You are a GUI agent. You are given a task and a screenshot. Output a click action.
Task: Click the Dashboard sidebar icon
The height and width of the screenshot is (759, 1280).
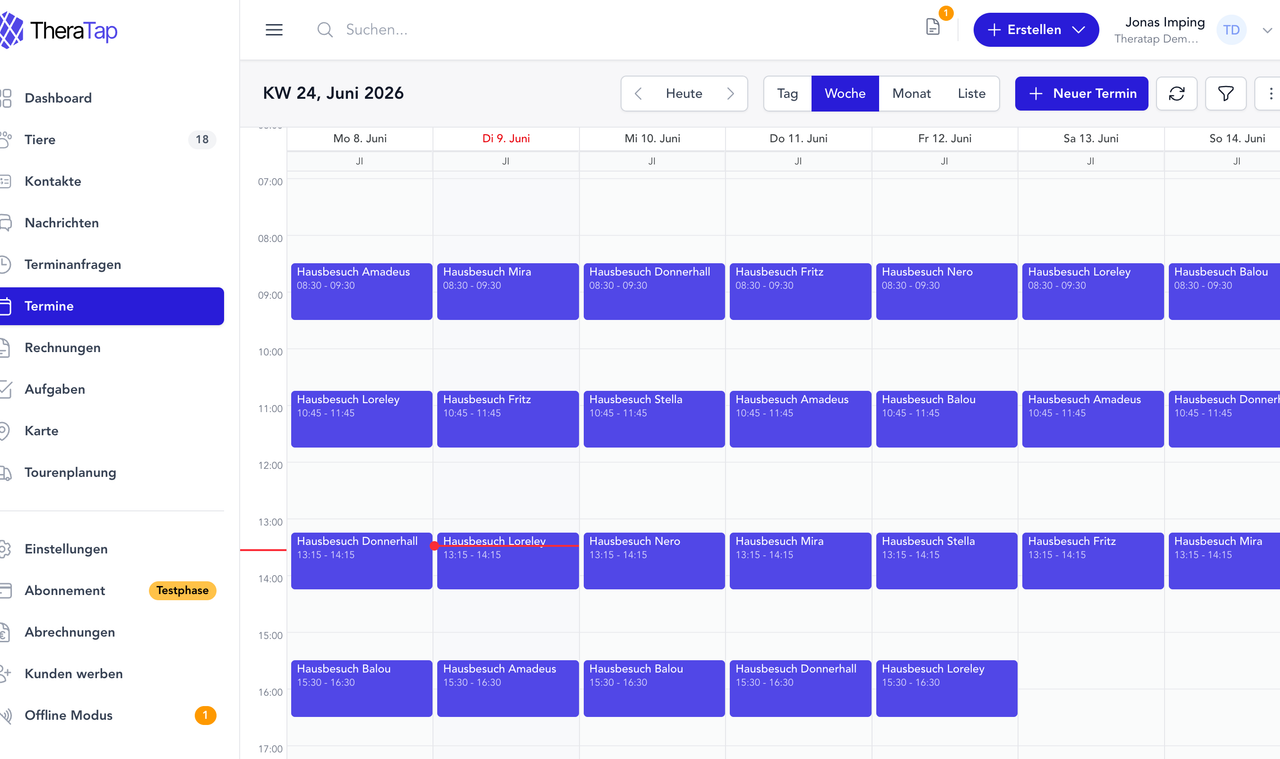[x=5, y=98]
